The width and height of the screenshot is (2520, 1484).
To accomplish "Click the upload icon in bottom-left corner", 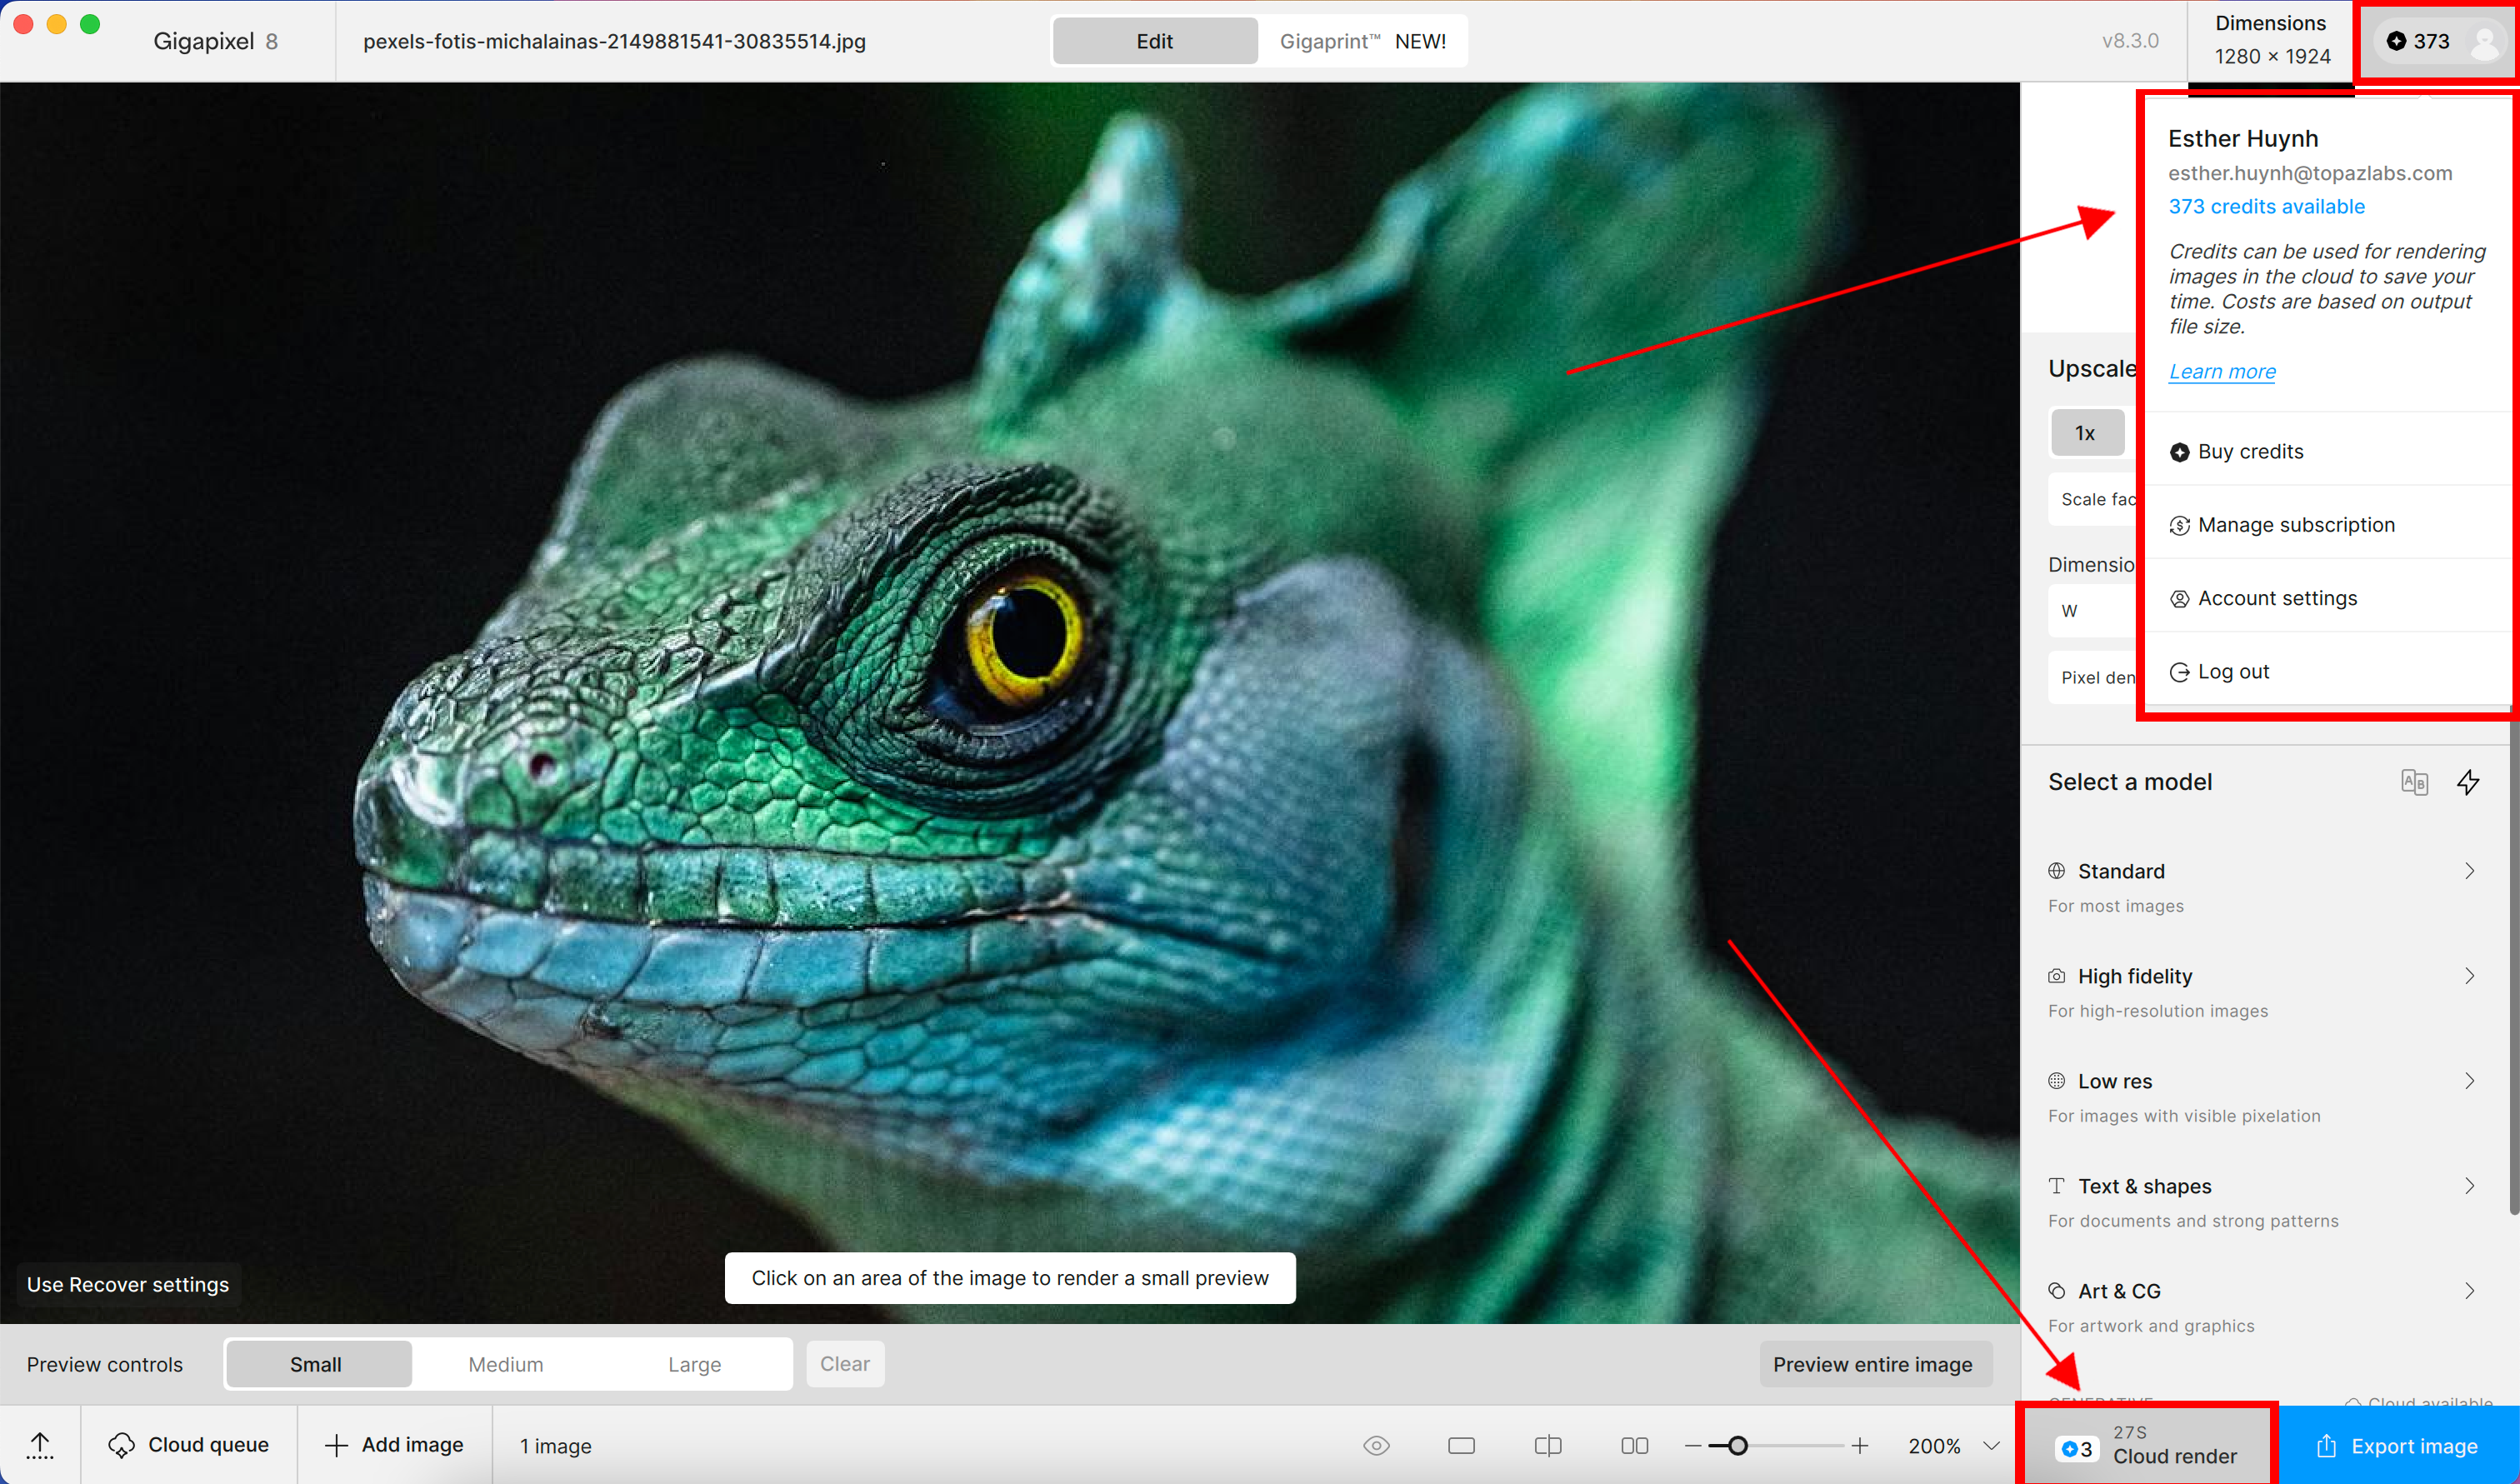I will [x=40, y=1445].
